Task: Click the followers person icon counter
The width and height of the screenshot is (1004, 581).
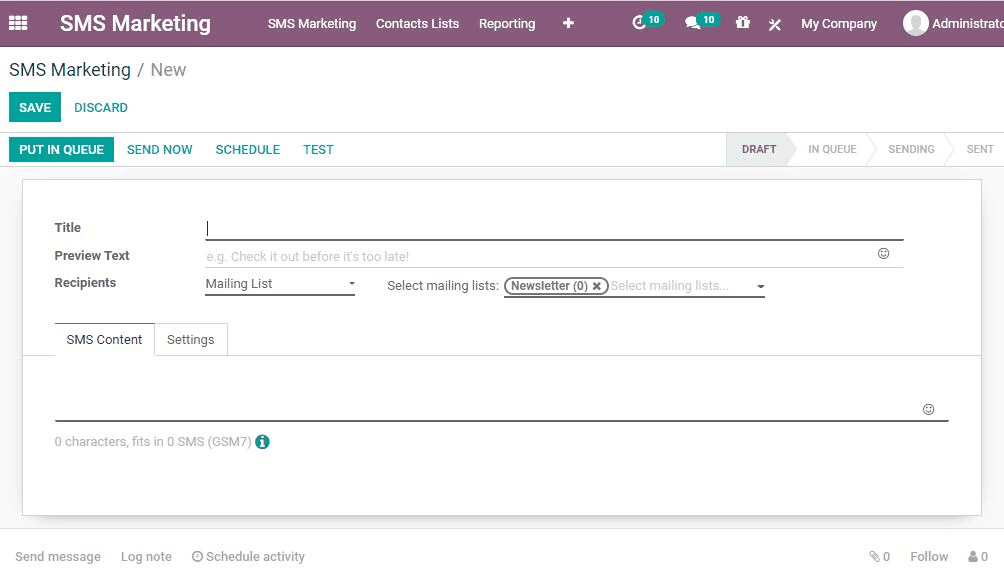Action: coord(978,556)
